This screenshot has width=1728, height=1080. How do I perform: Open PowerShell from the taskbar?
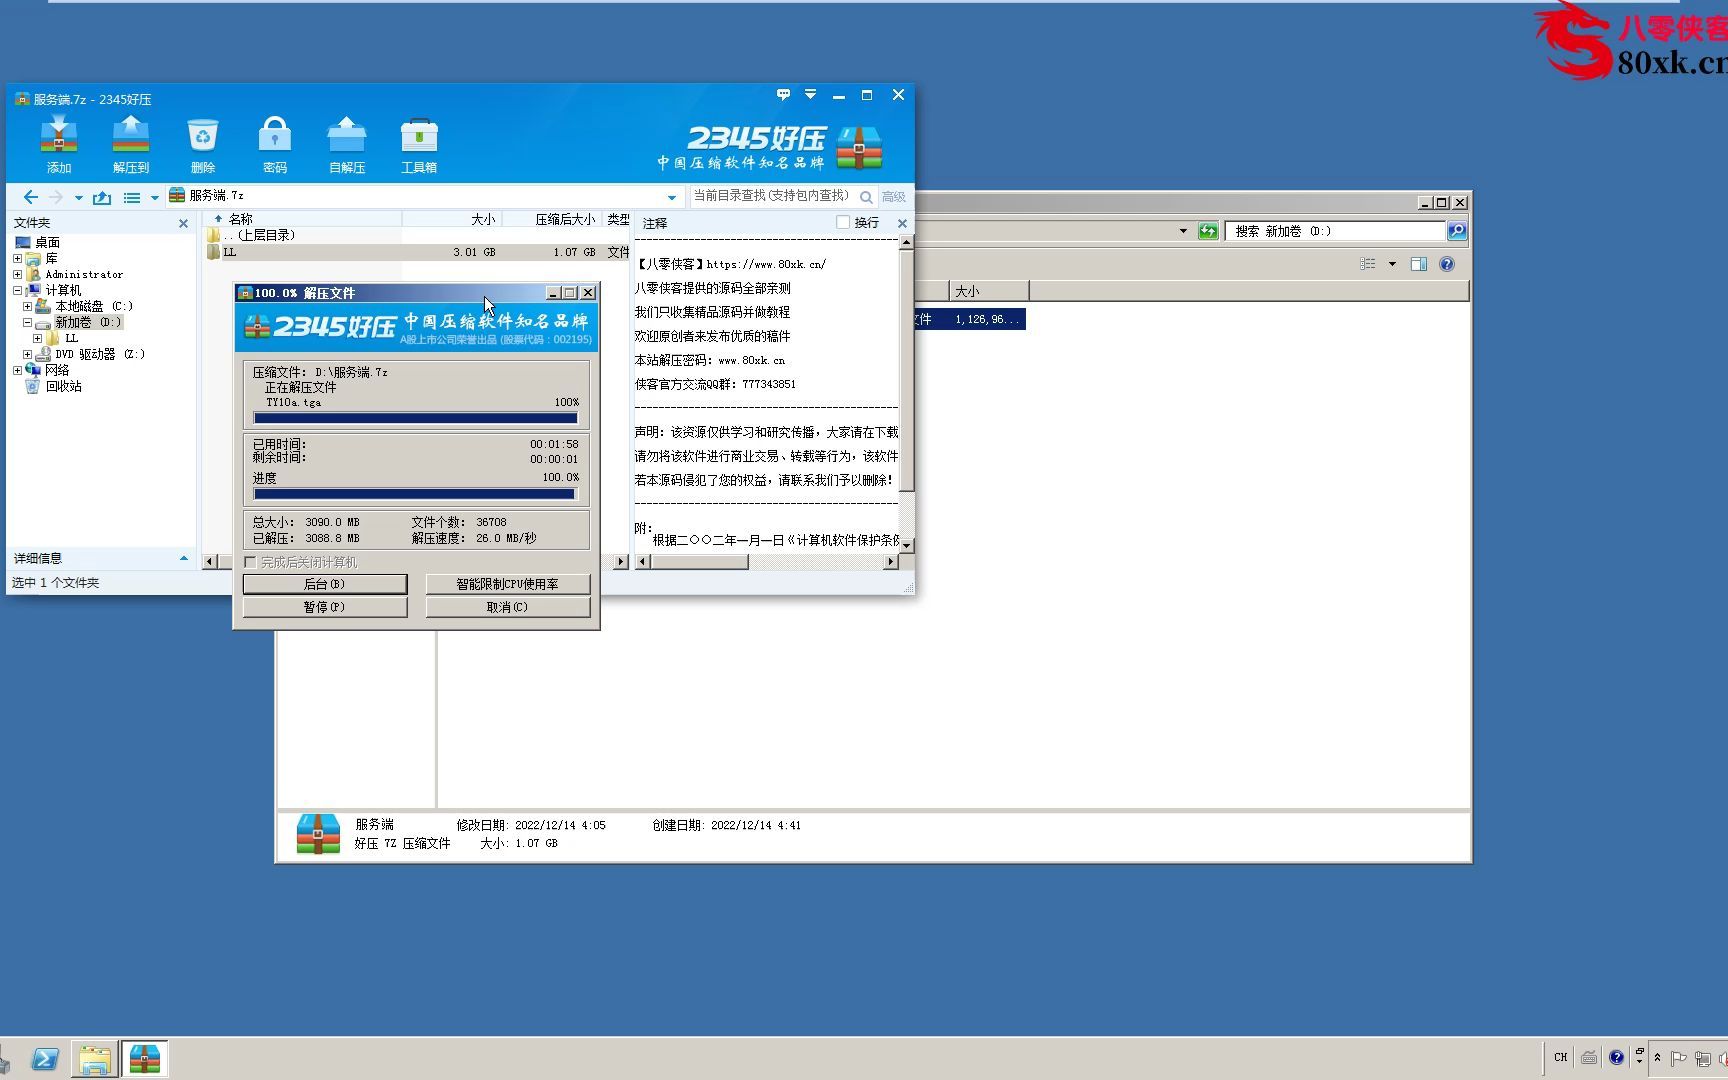click(45, 1059)
